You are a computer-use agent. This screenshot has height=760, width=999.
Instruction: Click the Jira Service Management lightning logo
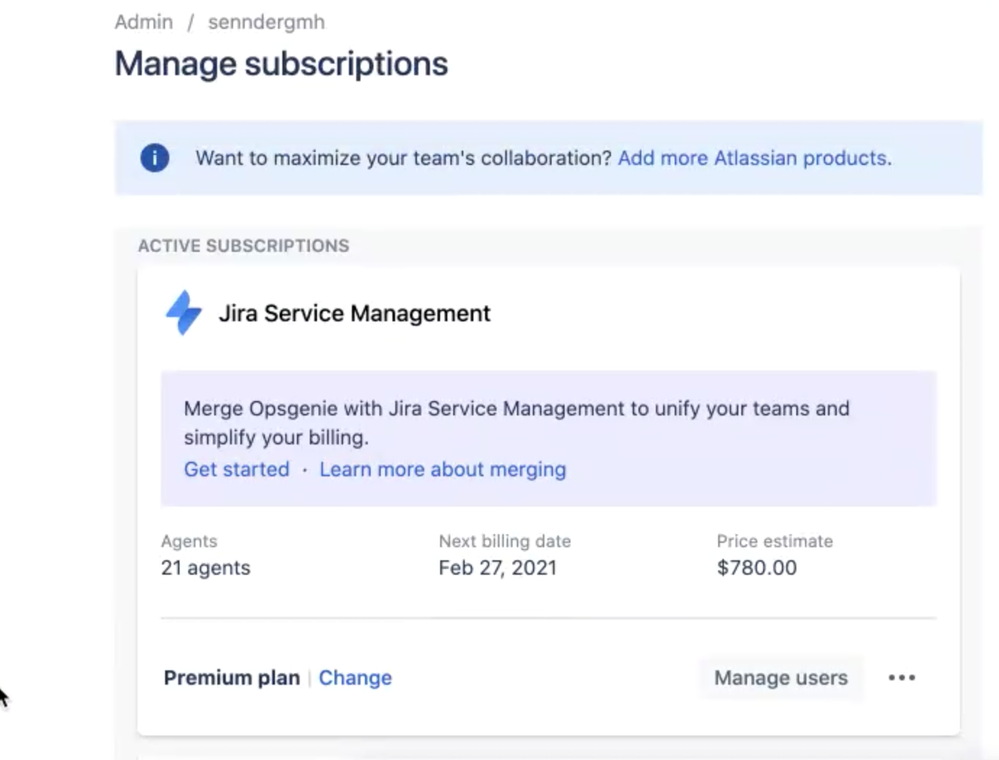pos(183,313)
